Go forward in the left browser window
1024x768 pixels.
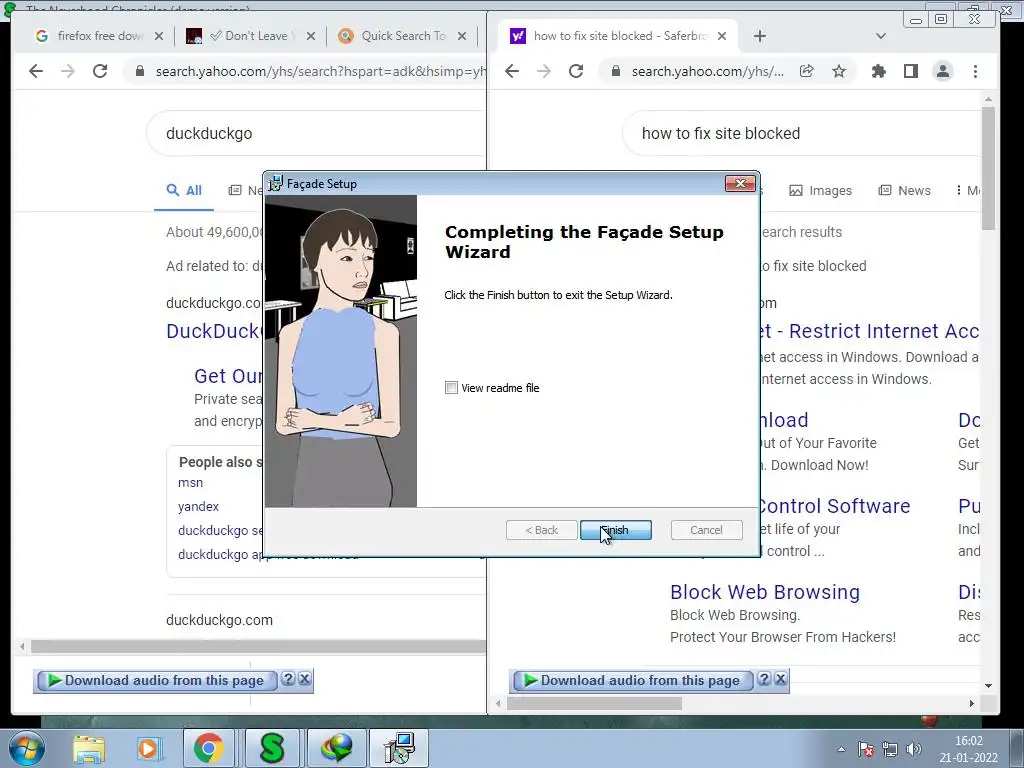pos(68,71)
